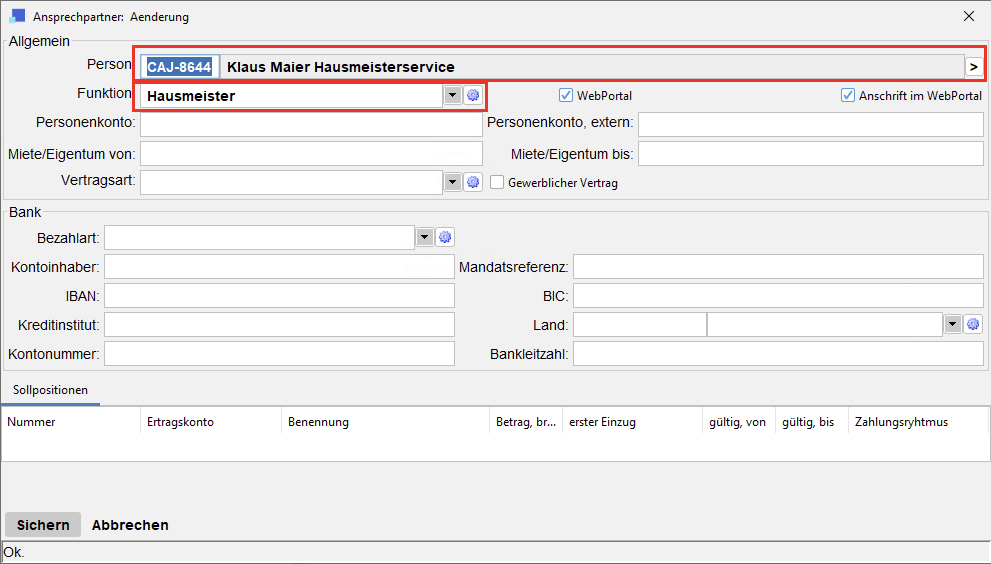Click Abbrechen to cancel changes
This screenshot has width=991, height=564.
[x=130, y=525]
